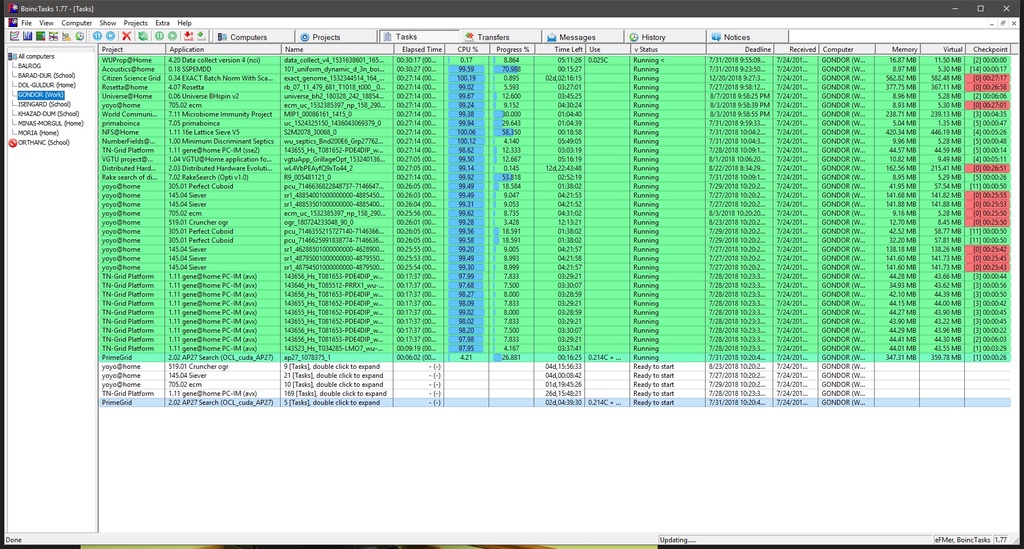Select the '169 [Tasks]' TN-Grid Platform row
The image size is (1024, 549).
pyautogui.click(x=554, y=394)
